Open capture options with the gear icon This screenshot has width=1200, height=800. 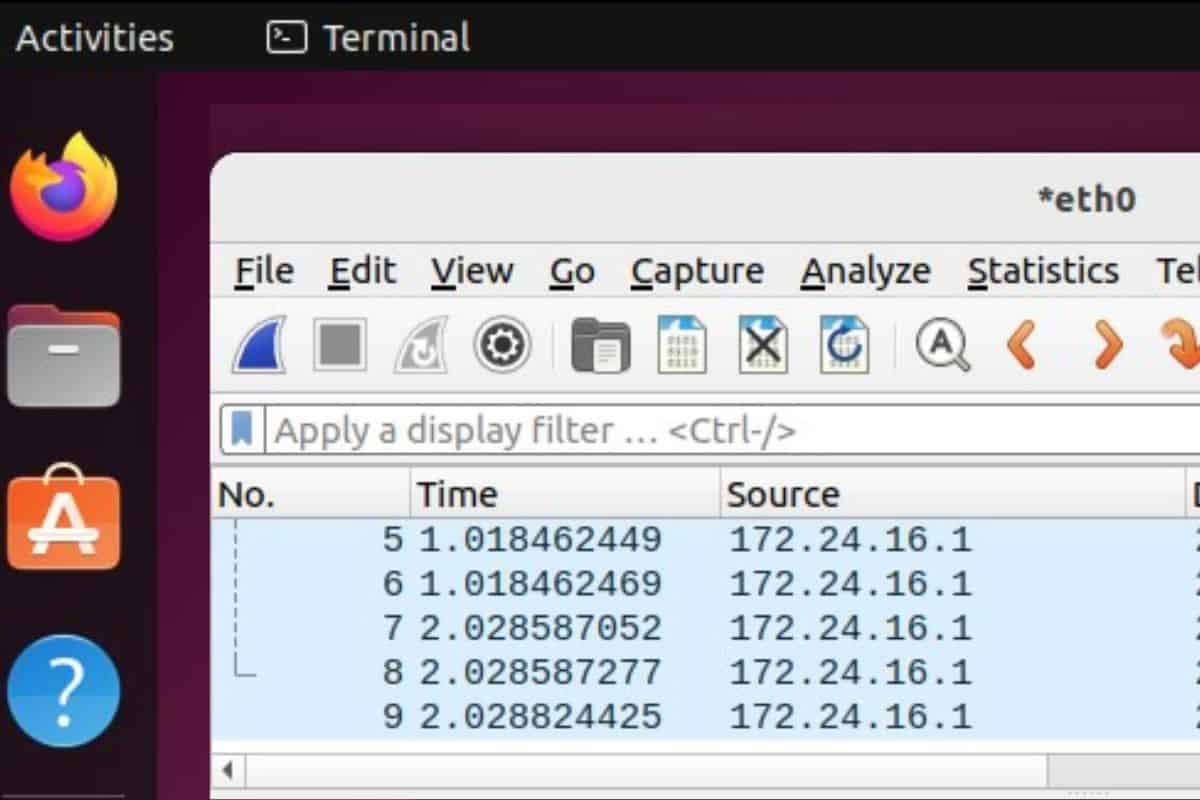pyautogui.click(x=500, y=344)
